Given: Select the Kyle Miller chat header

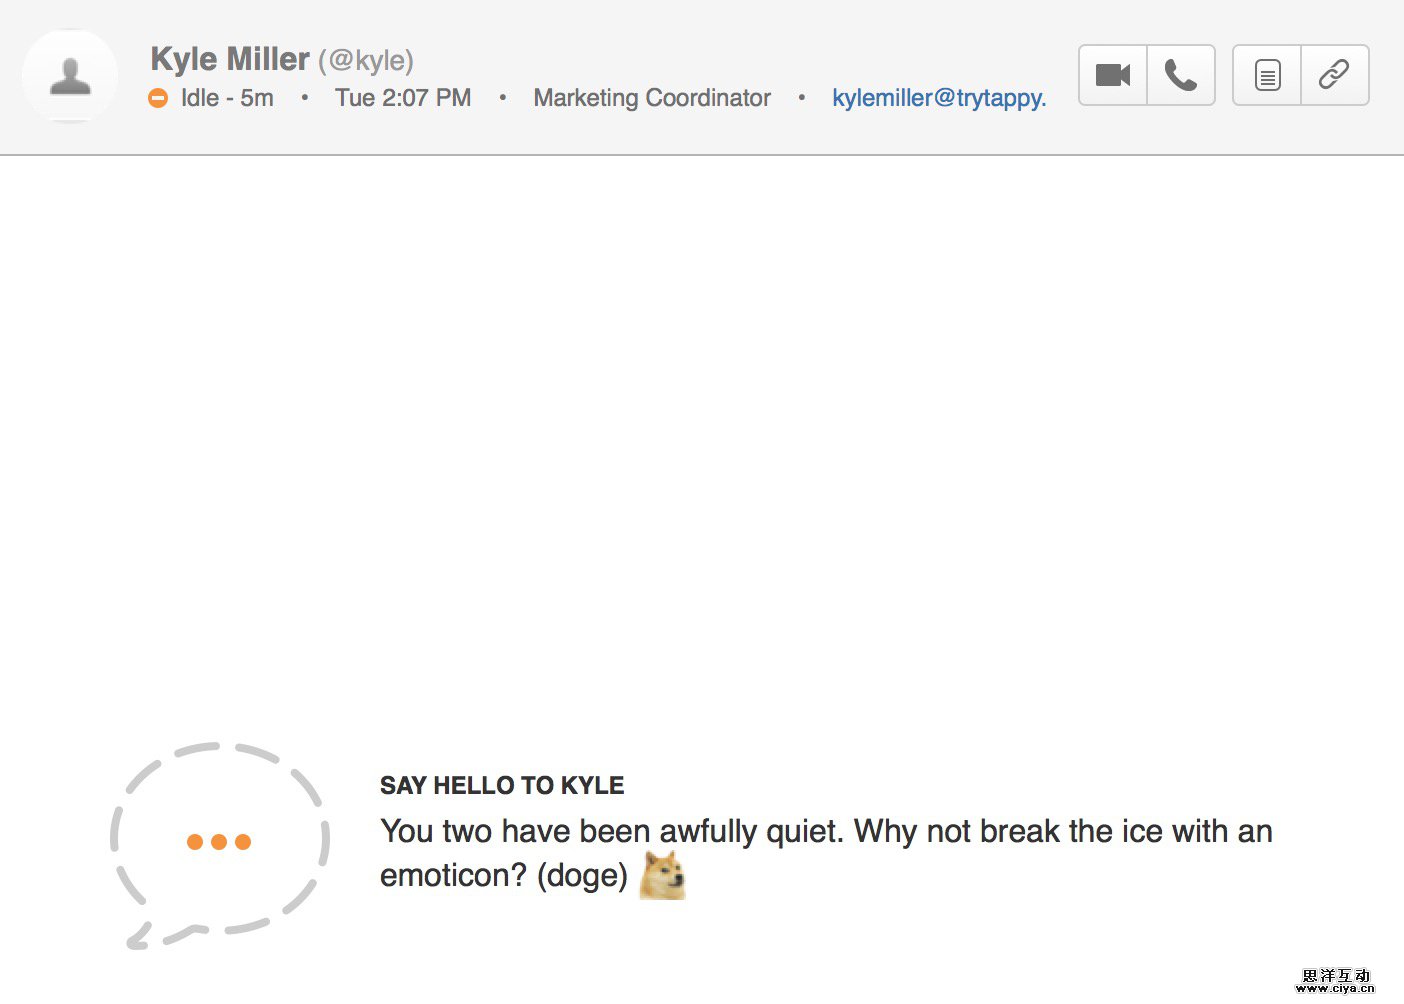Looking at the screenshot, I should click(x=228, y=59).
